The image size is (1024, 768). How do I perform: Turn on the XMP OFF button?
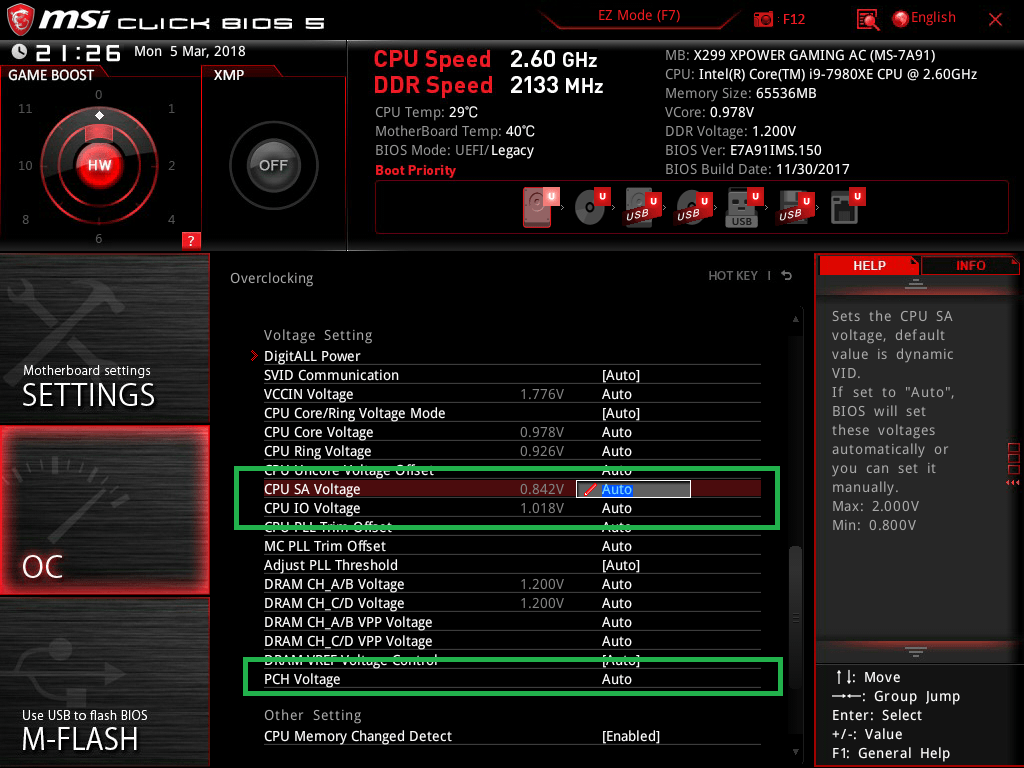click(274, 165)
